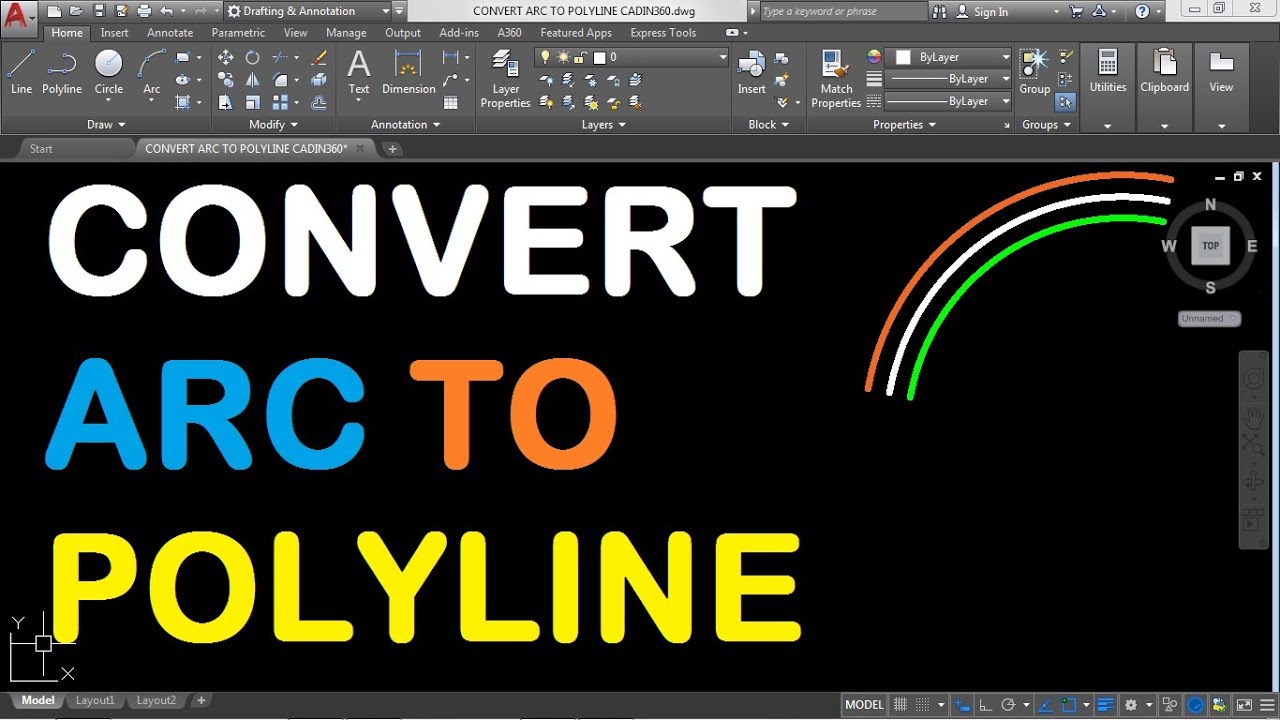
Task: Start the Dimension tool
Action: point(408,73)
